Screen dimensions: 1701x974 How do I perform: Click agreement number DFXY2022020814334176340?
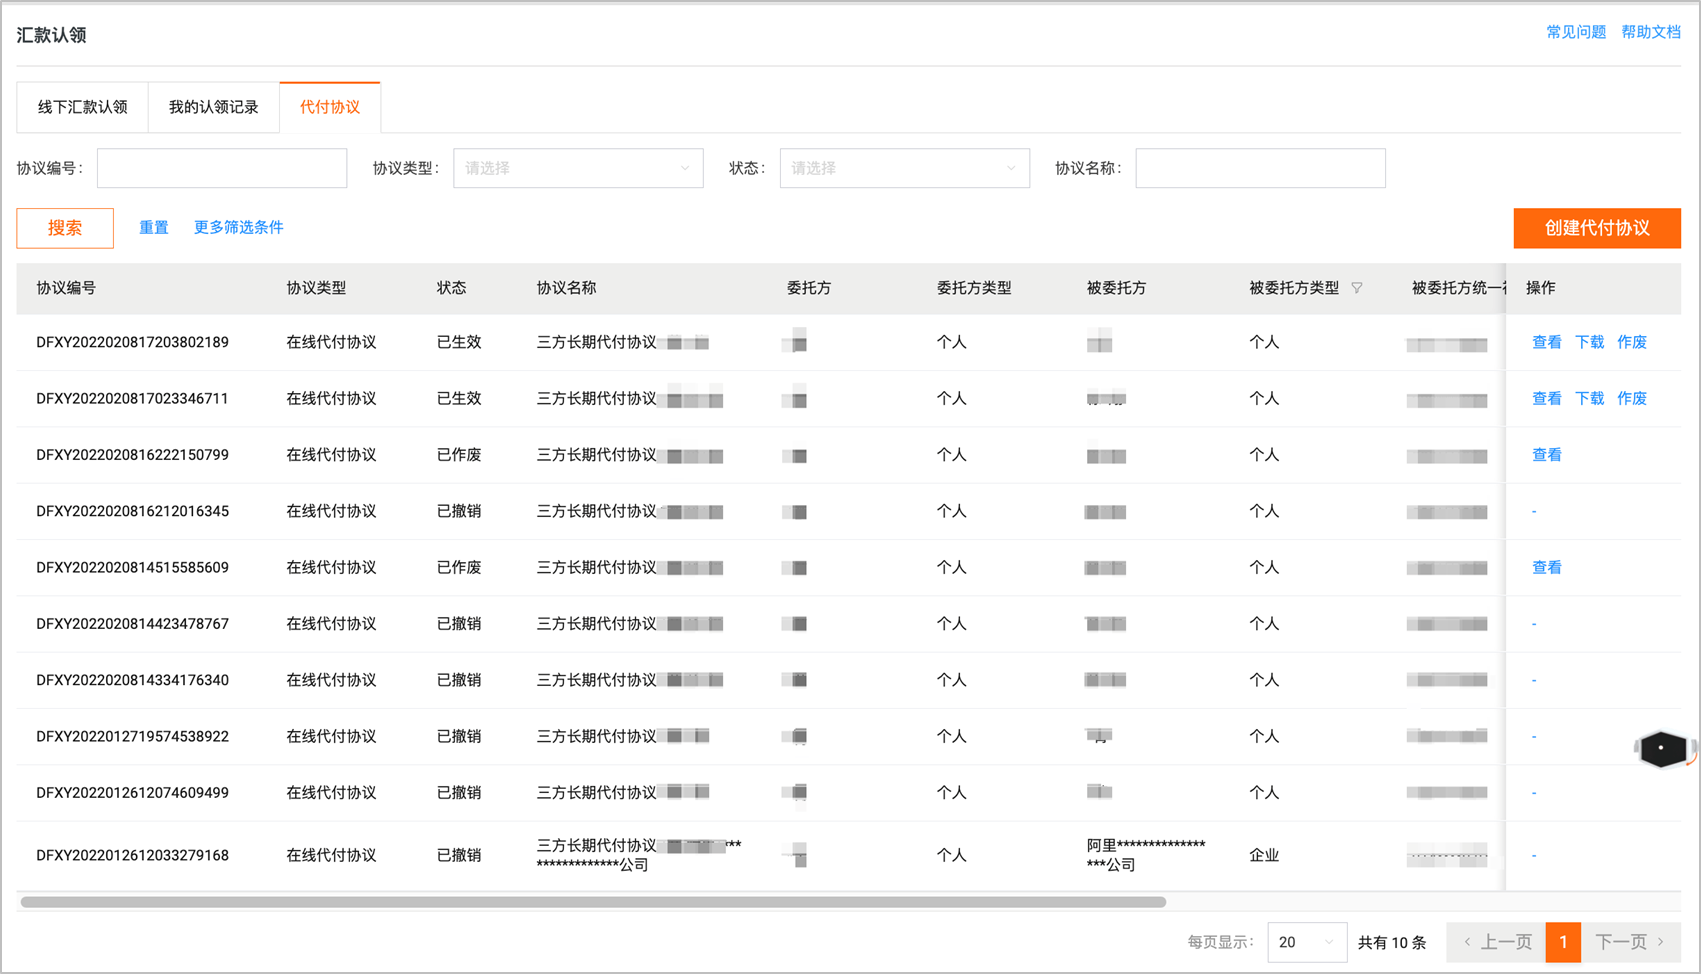click(133, 680)
